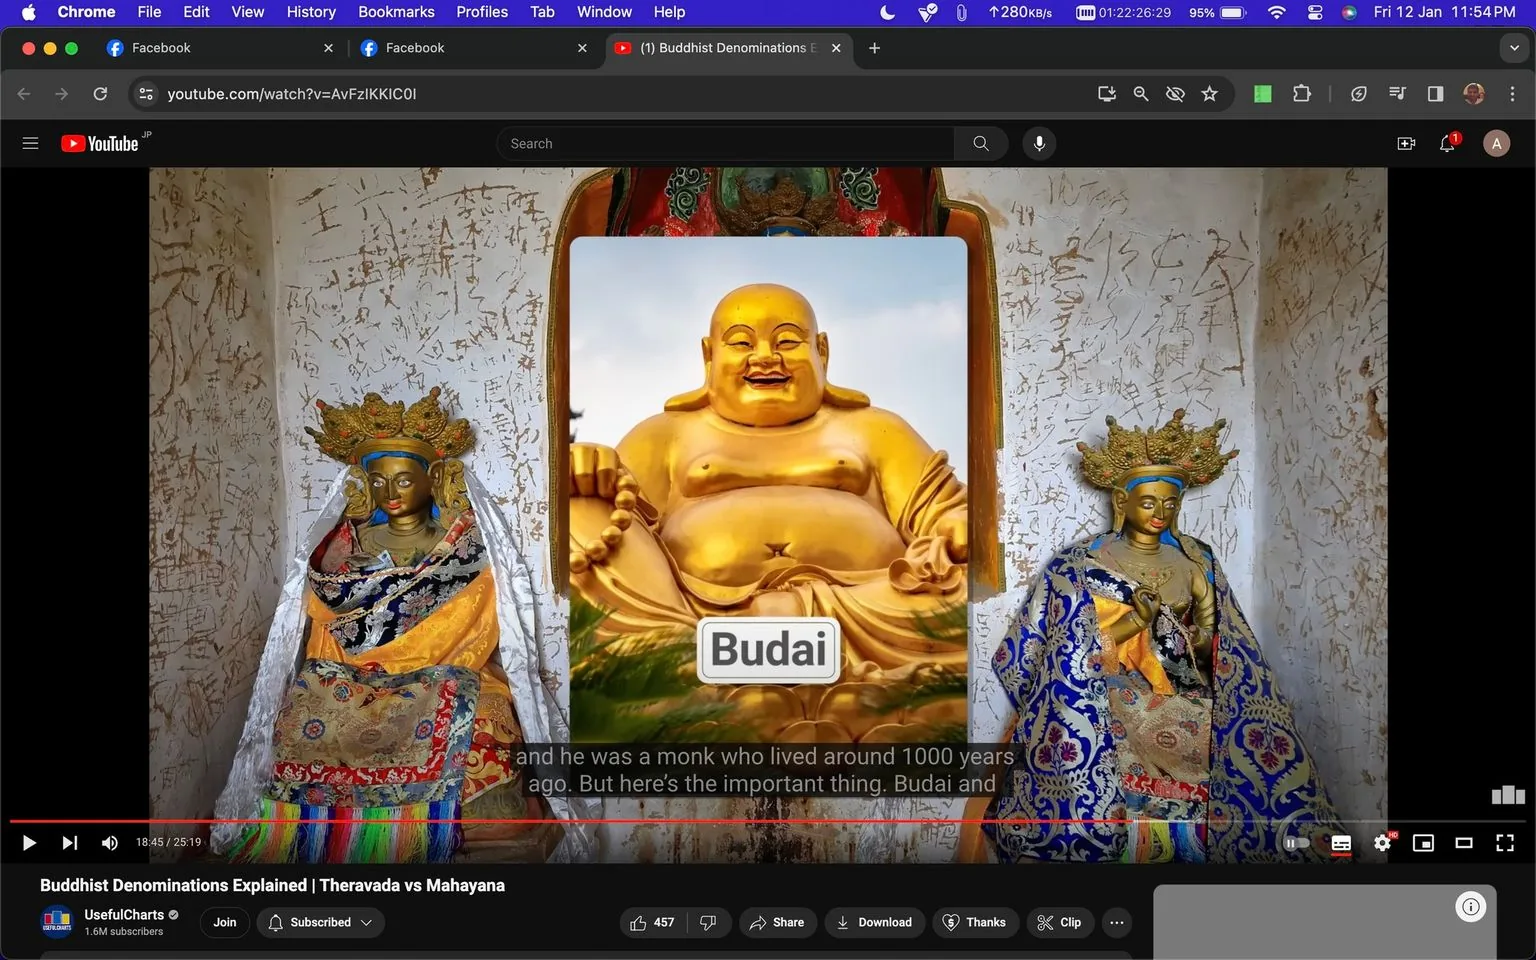
Task: Activate voice search with the microphone icon
Action: click(1039, 143)
